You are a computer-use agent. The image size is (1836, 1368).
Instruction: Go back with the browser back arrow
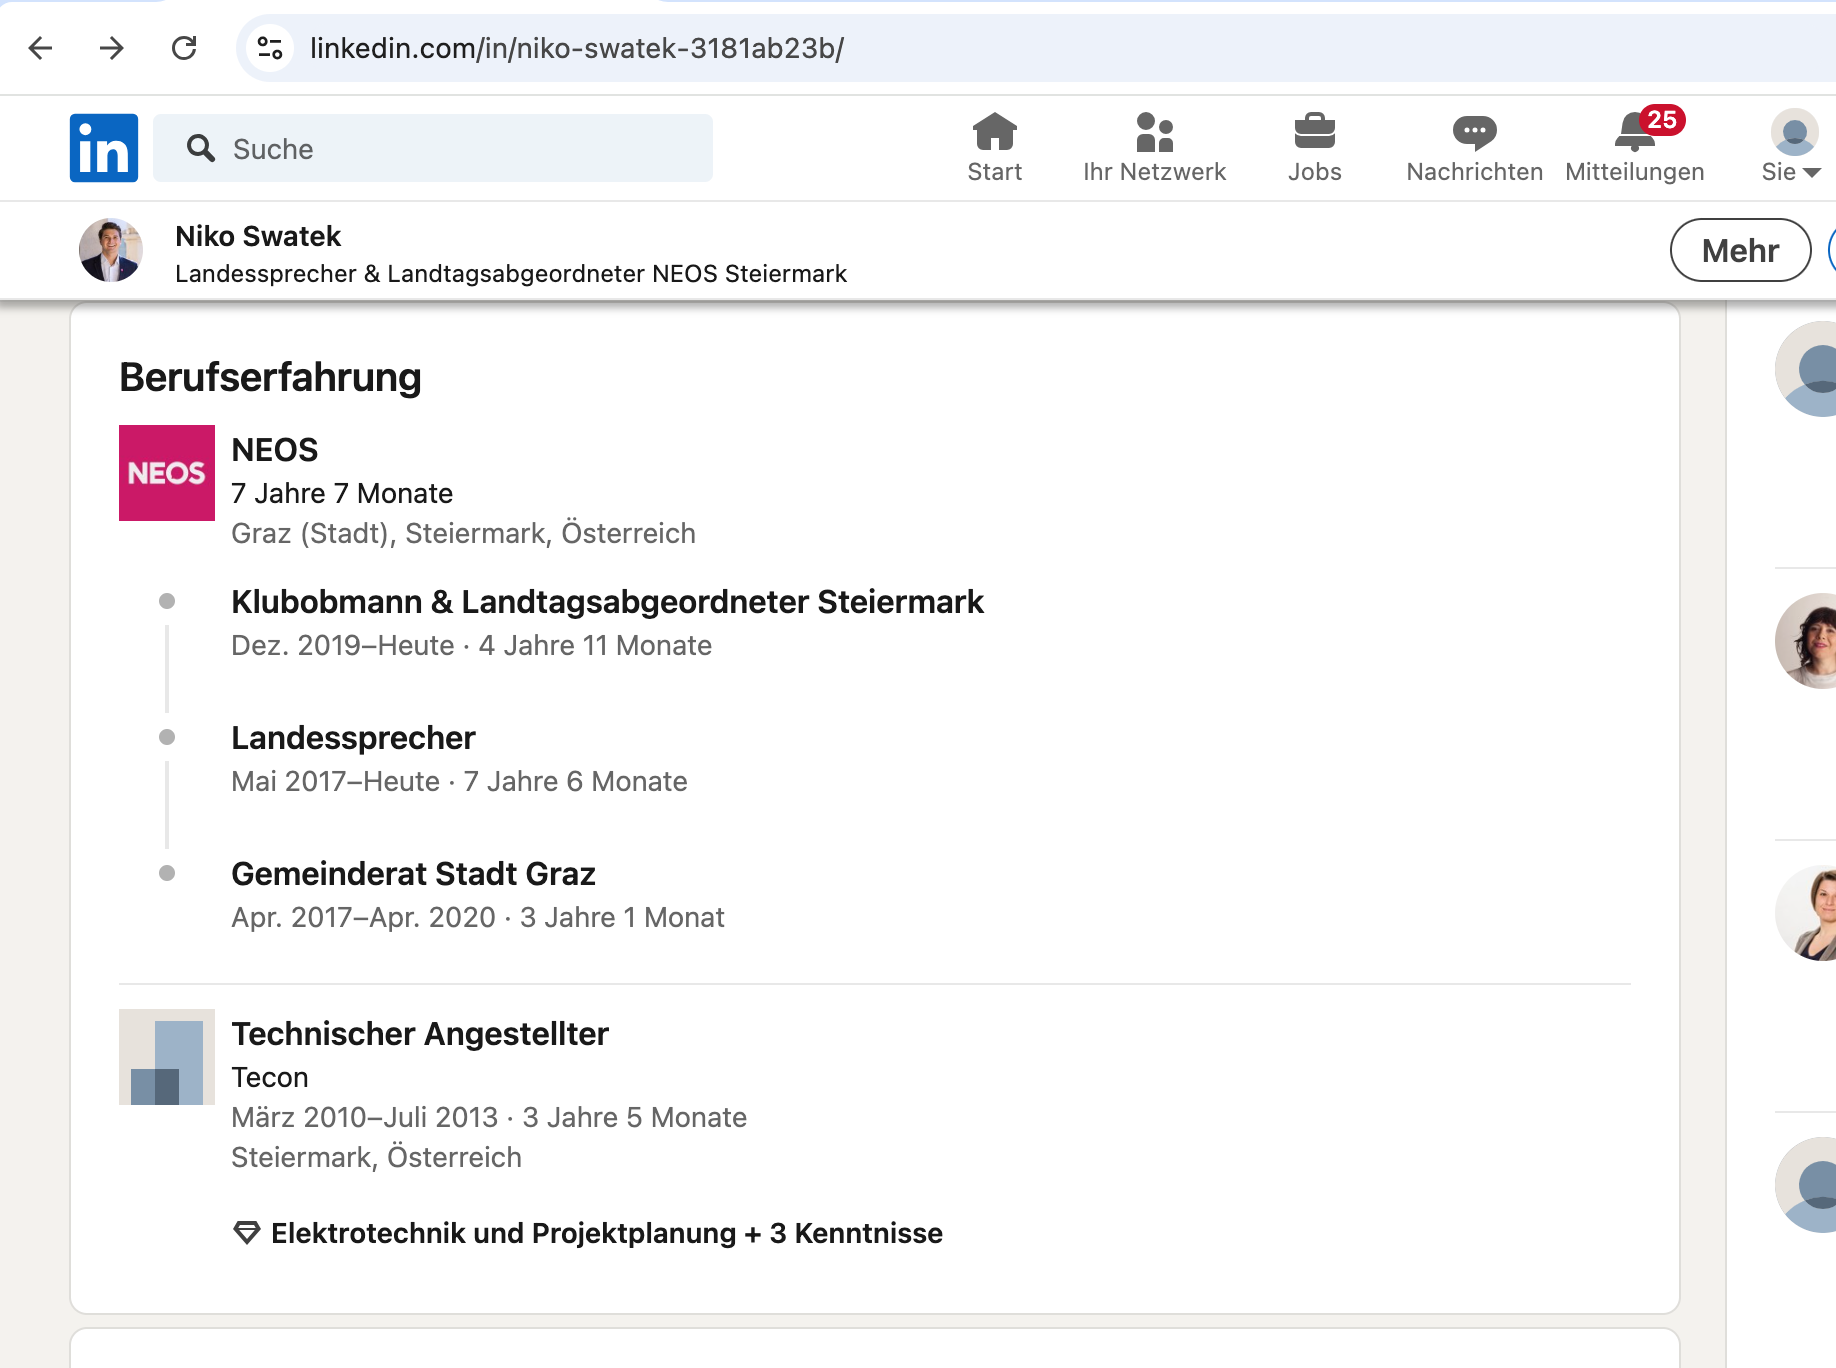click(x=40, y=48)
